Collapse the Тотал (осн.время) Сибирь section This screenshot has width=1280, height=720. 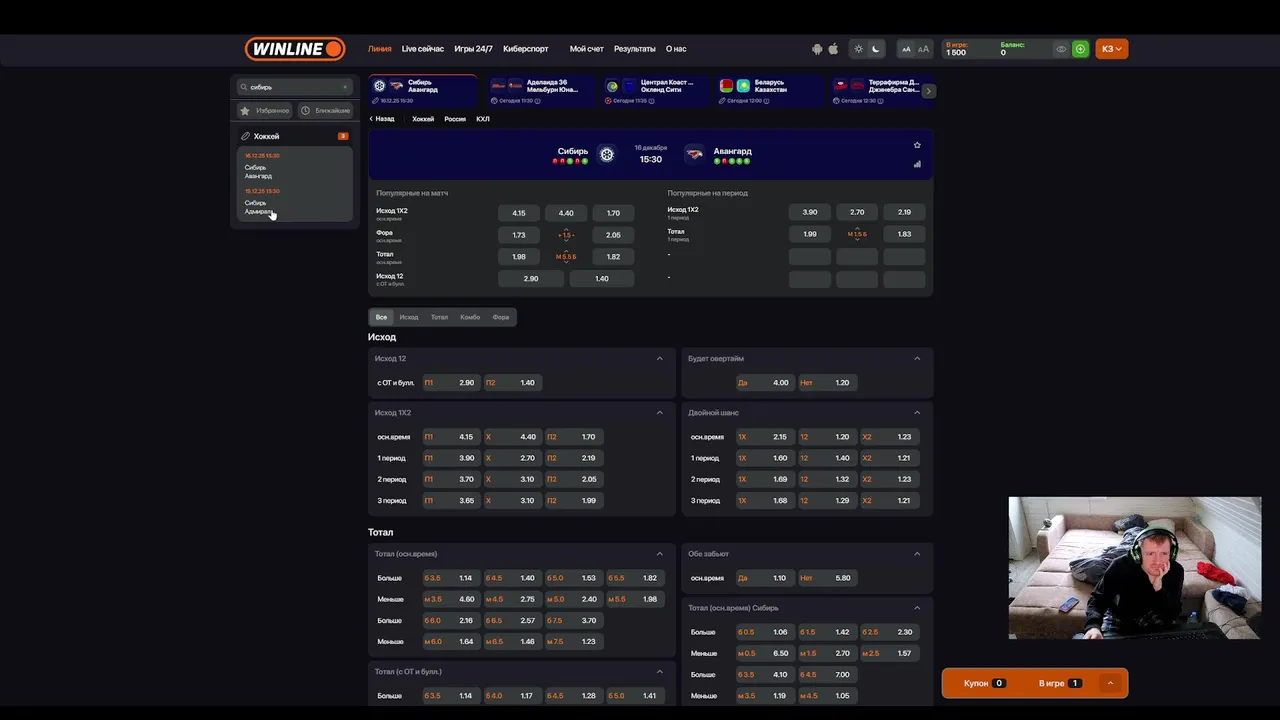click(917, 608)
